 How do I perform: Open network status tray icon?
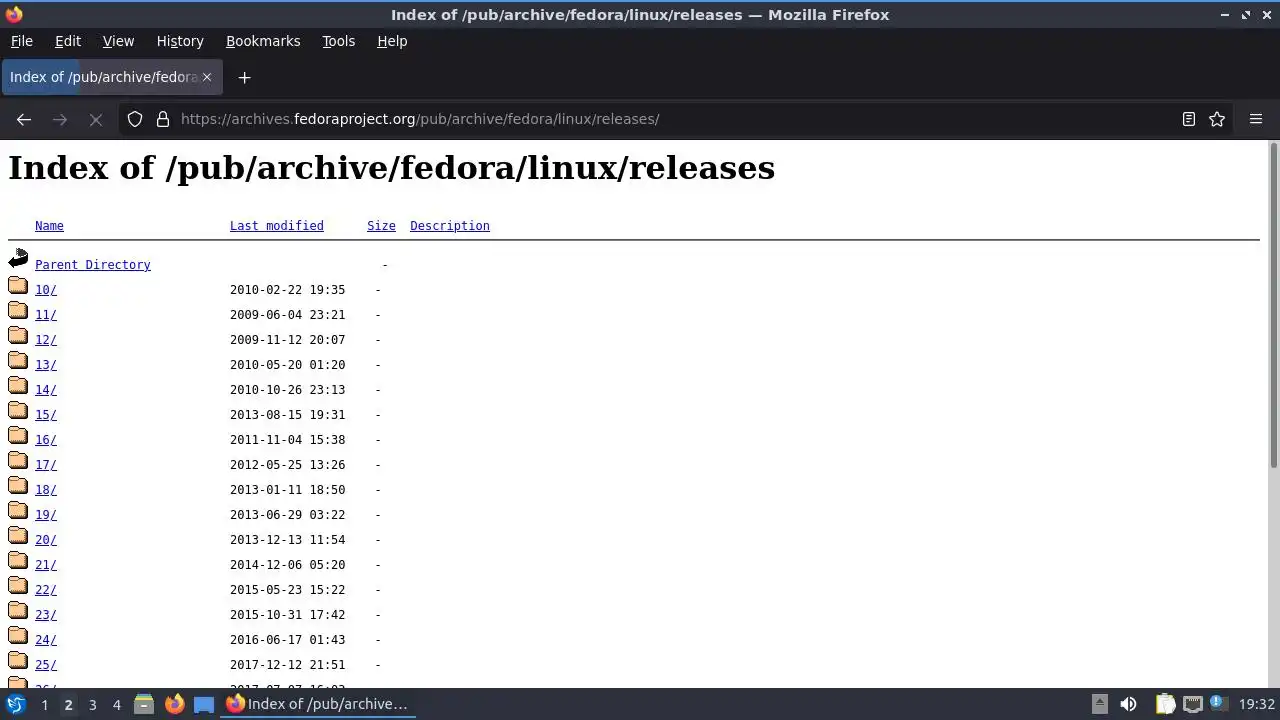[x=1192, y=704]
